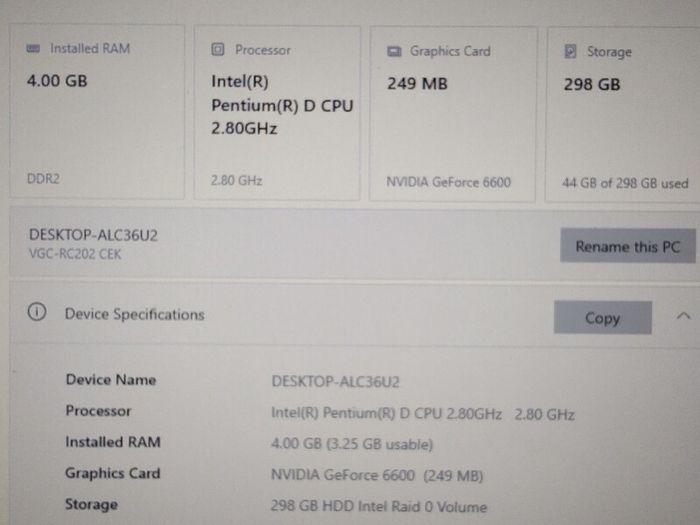Click the Device Name value DESKTOP-ALC36U2
700x525 pixels.
coord(335,382)
